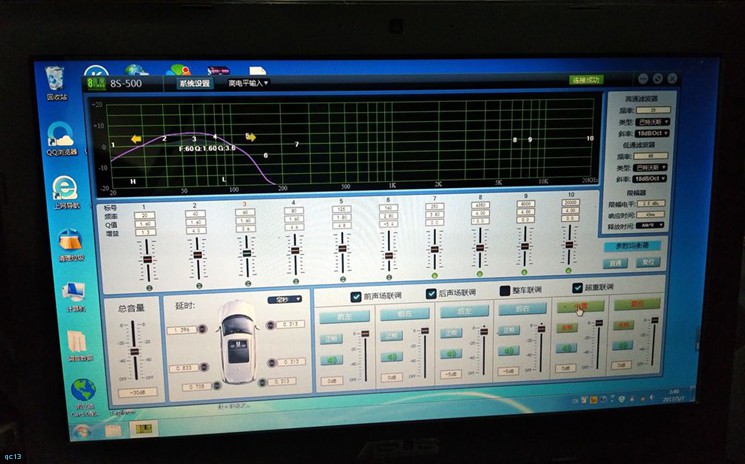The width and height of the screenshot is (745, 464).
Task: Click the 1.396 delay value field
Action: 182,330
